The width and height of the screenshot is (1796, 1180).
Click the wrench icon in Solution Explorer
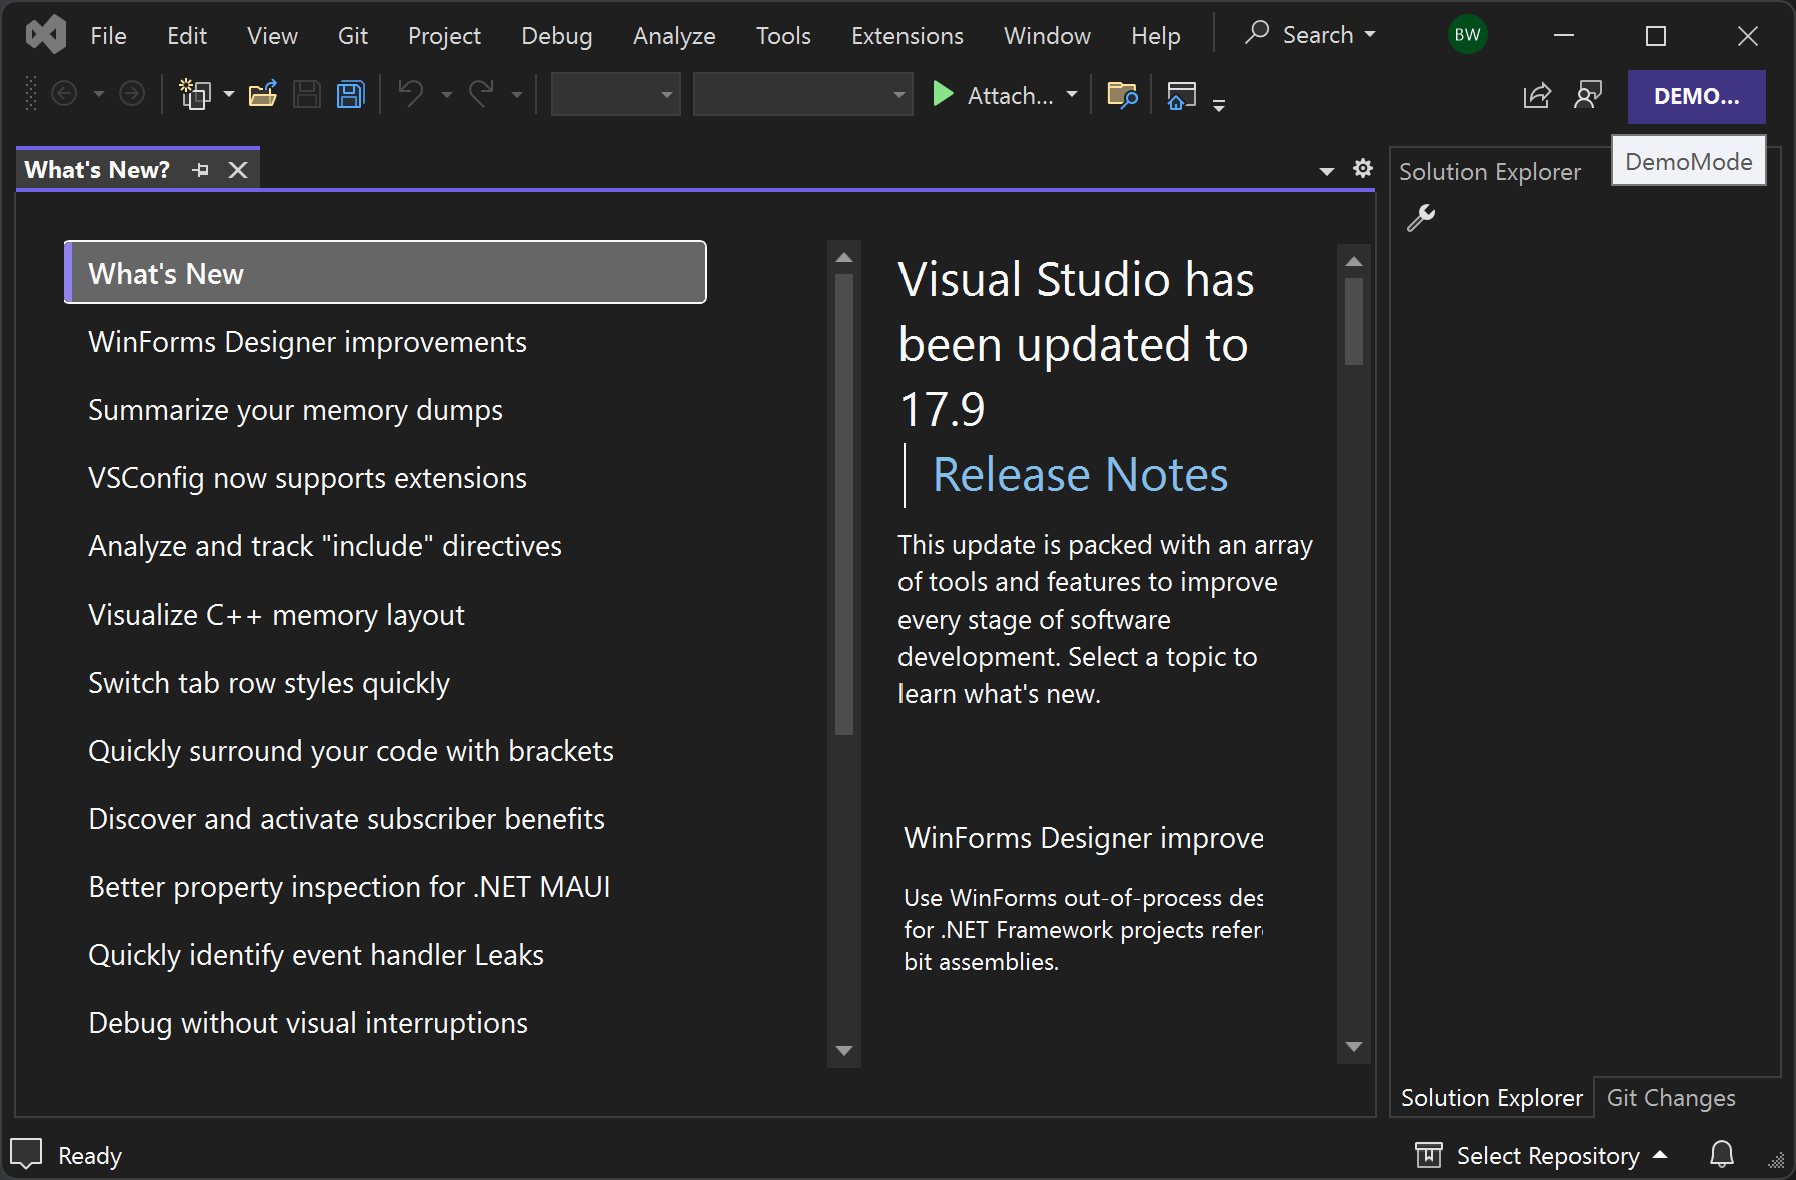pyautogui.click(x=1421, y=217)
